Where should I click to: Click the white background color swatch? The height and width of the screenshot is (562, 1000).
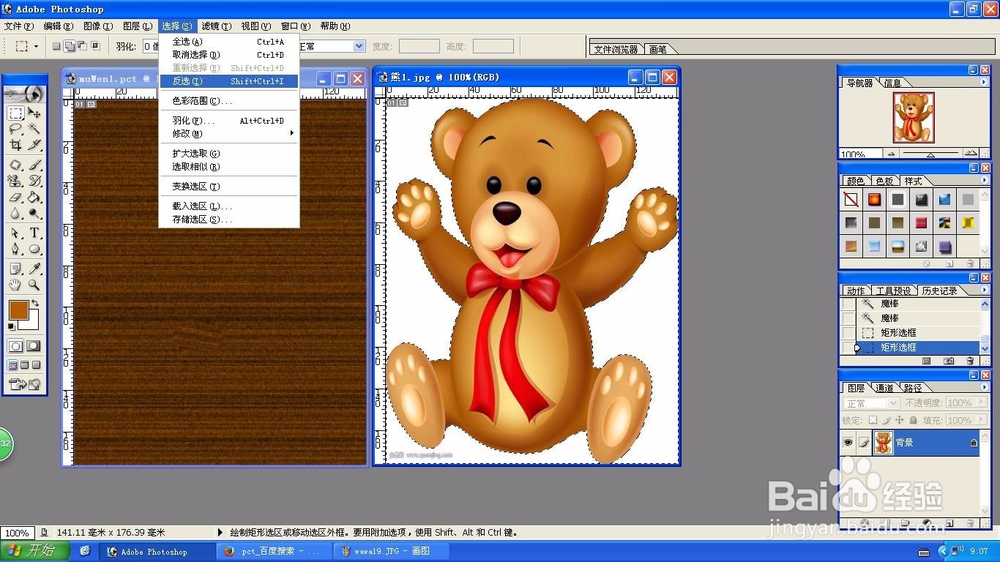click(x=33, y=323)
